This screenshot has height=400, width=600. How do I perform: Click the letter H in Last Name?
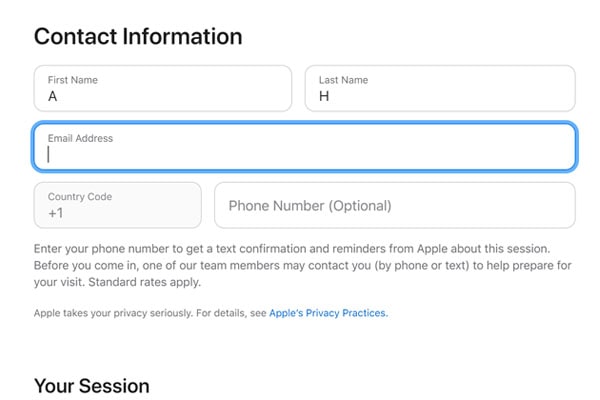[324, 96]
